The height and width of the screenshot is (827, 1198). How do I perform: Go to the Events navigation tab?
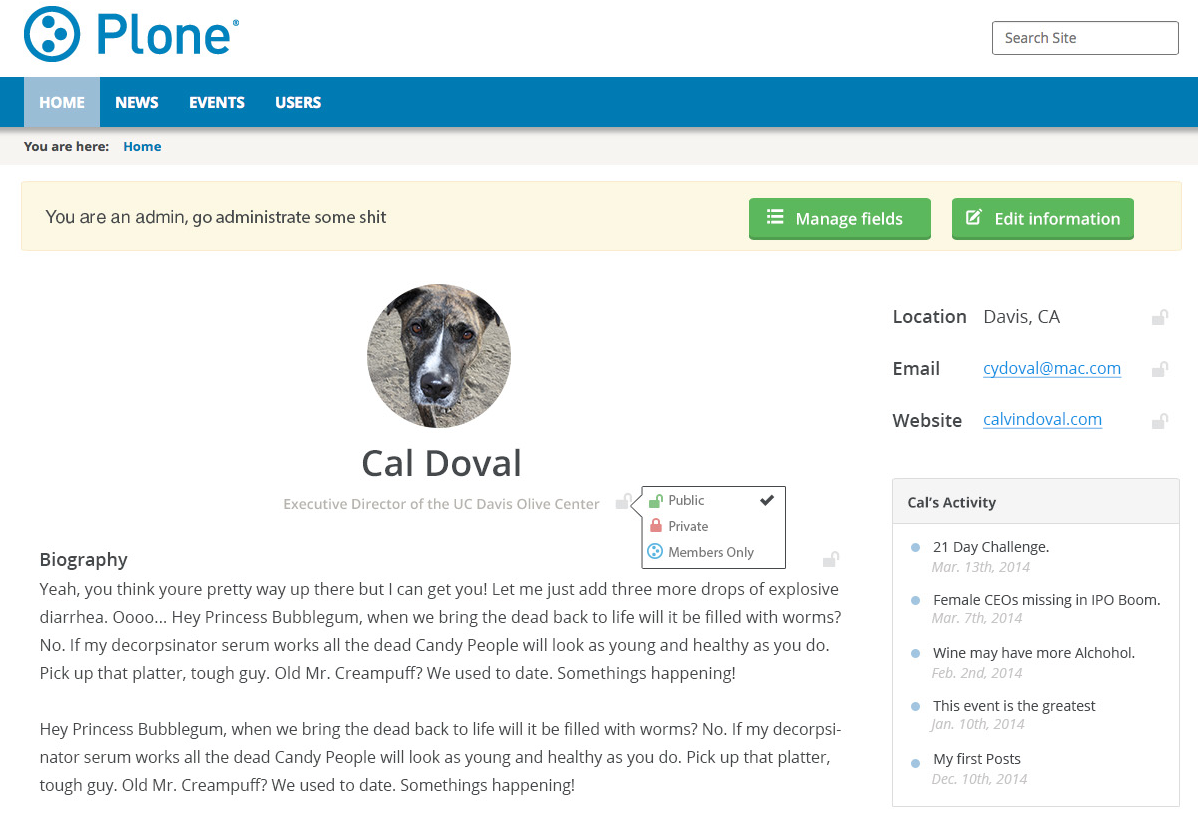point(217,102)
